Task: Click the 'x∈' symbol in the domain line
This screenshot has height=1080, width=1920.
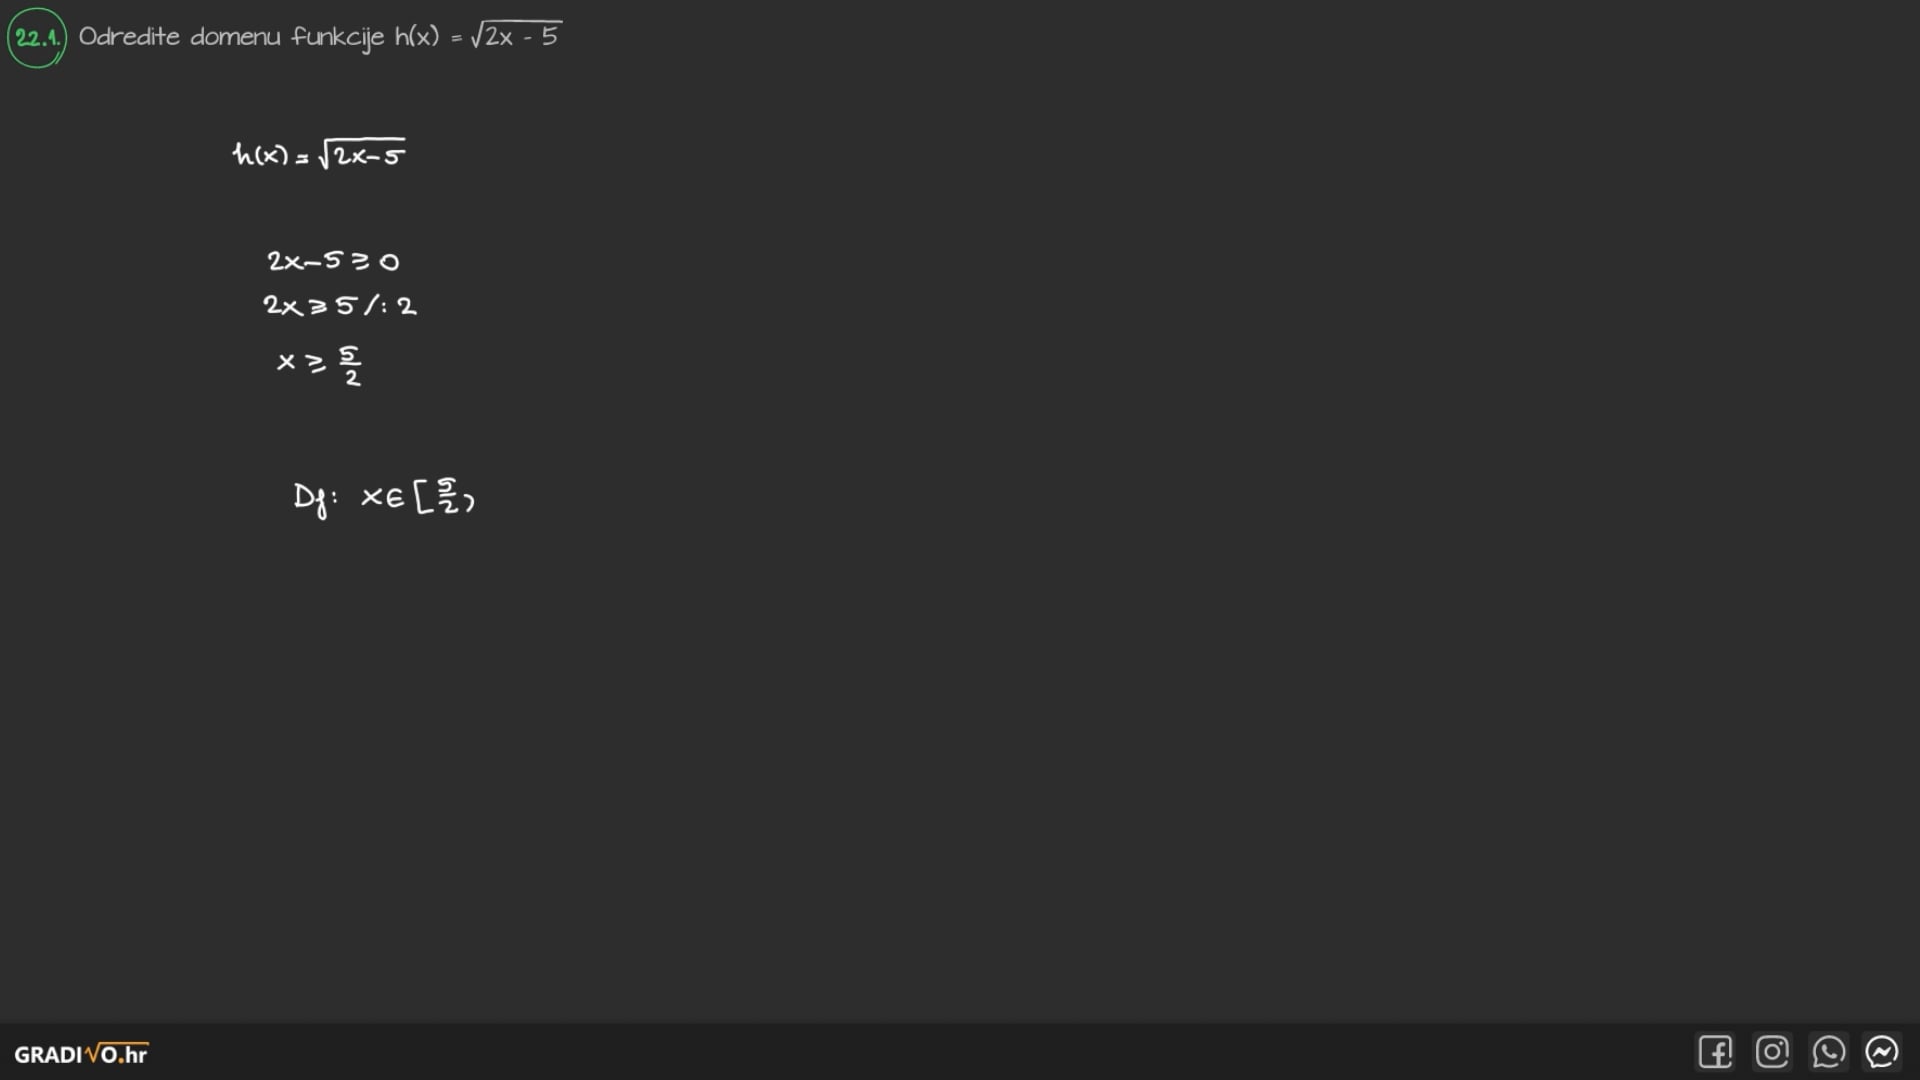Action: (x=382, y=496)
